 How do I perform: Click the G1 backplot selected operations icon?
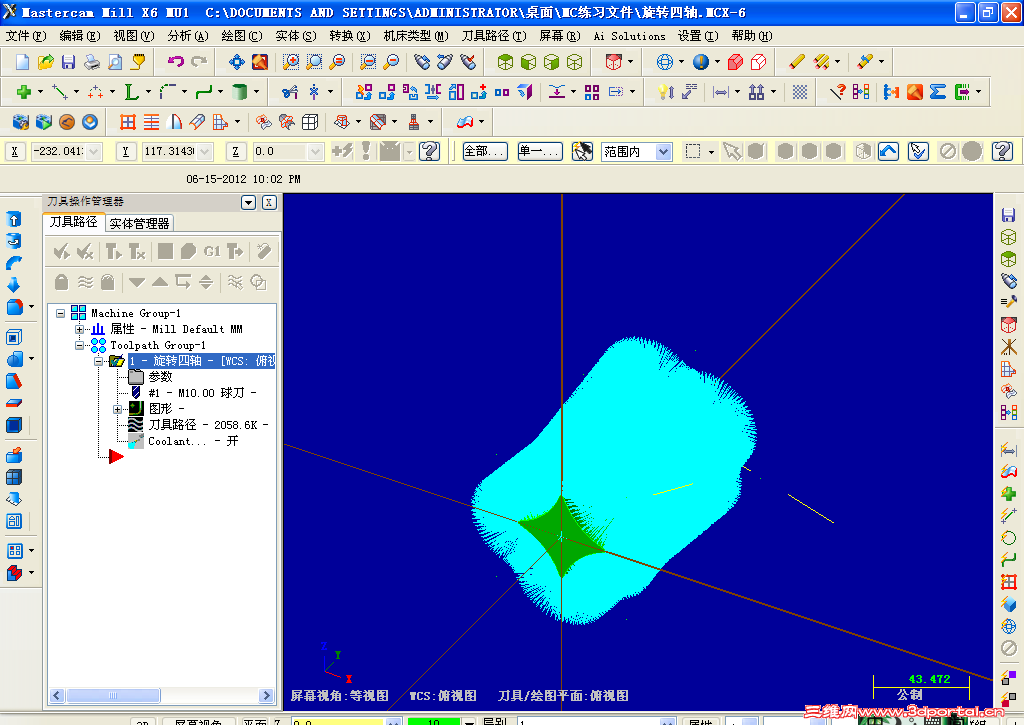pyautogui.click(x=212, y=252)
